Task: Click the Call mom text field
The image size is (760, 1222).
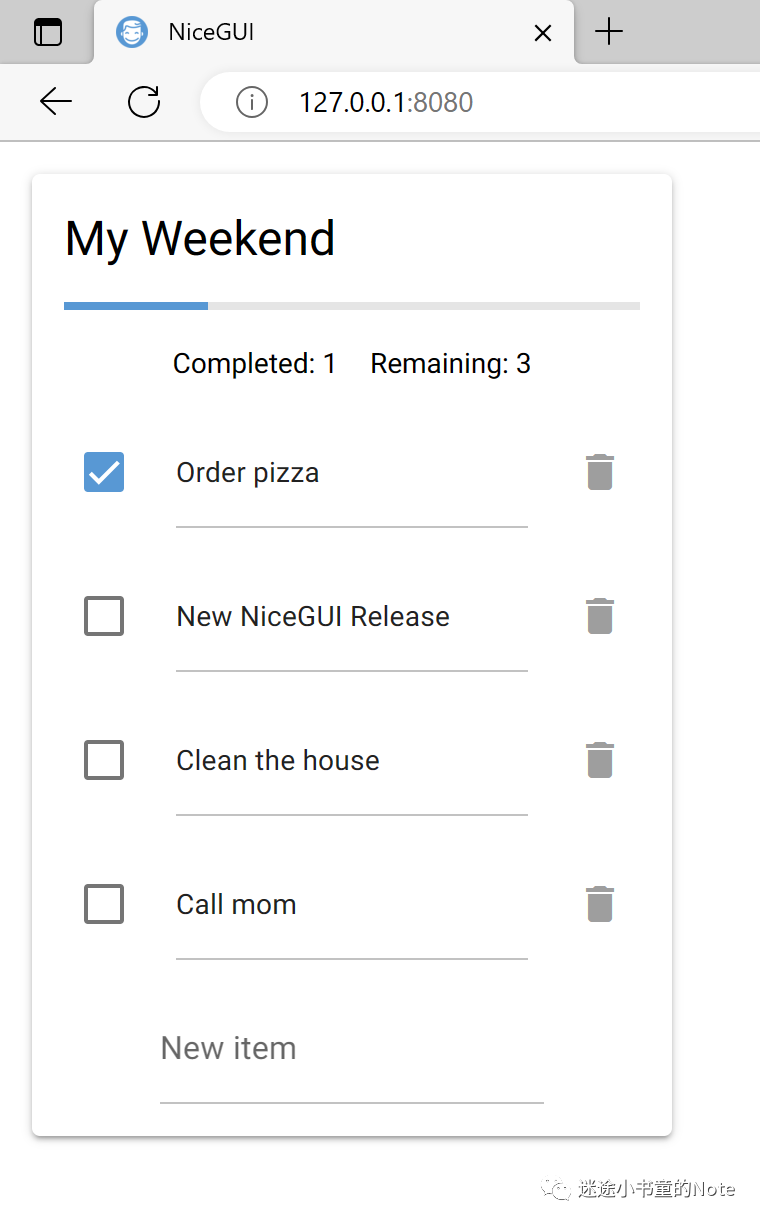Action: click(351, 905)
